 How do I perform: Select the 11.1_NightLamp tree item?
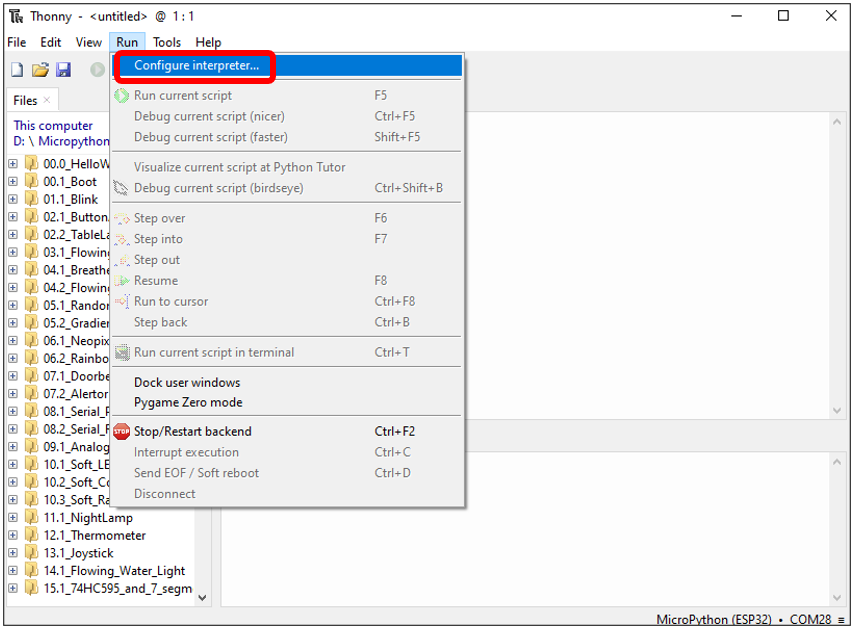tap(88, 517)
